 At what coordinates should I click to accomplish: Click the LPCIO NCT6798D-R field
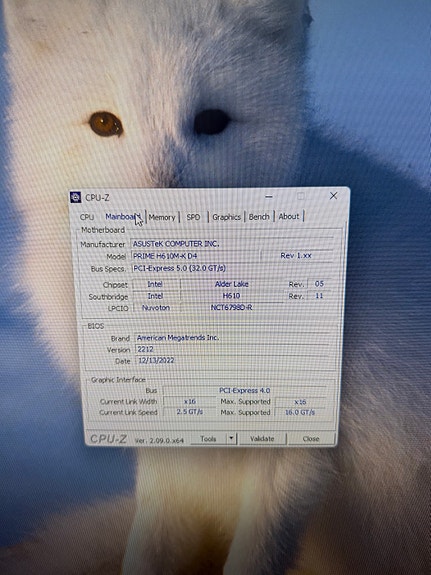tap(231, 308)
